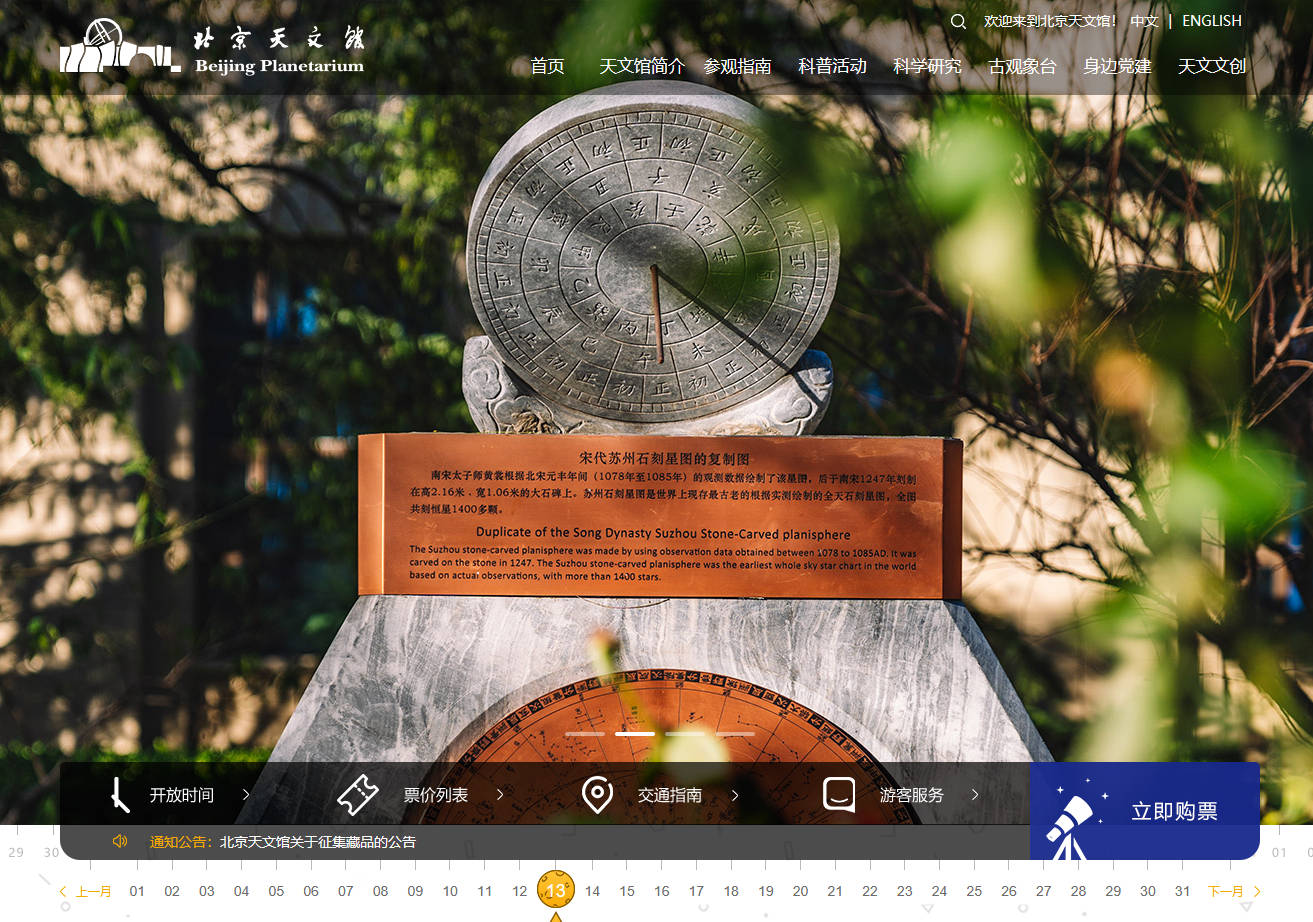Switch language to 中文
This screenshot has height=922, width=1313.
click(x=1144, y=21)
